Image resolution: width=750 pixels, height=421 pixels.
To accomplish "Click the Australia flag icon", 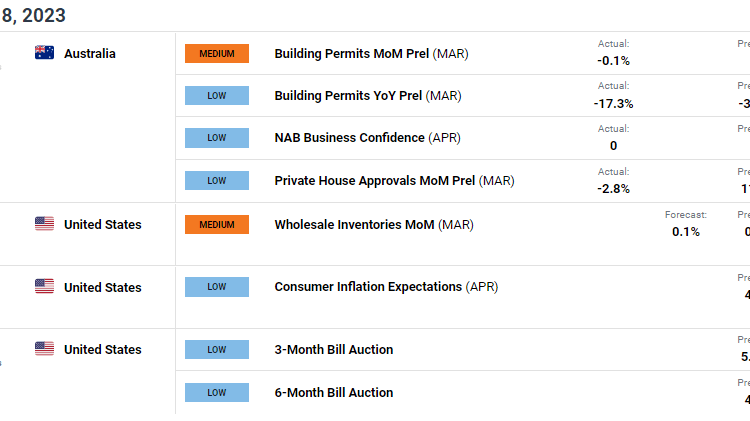I will click(44, 53).
